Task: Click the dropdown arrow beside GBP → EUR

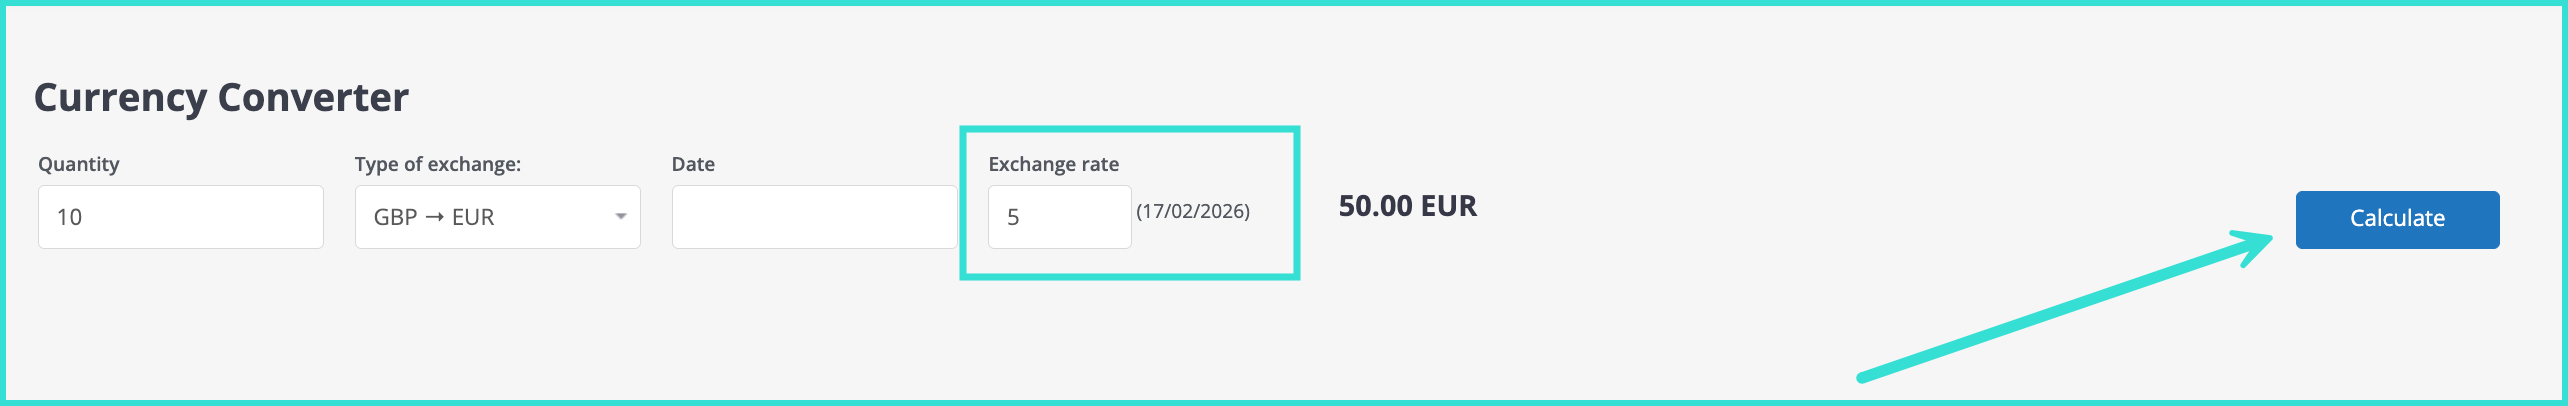Action: (621, 217)
